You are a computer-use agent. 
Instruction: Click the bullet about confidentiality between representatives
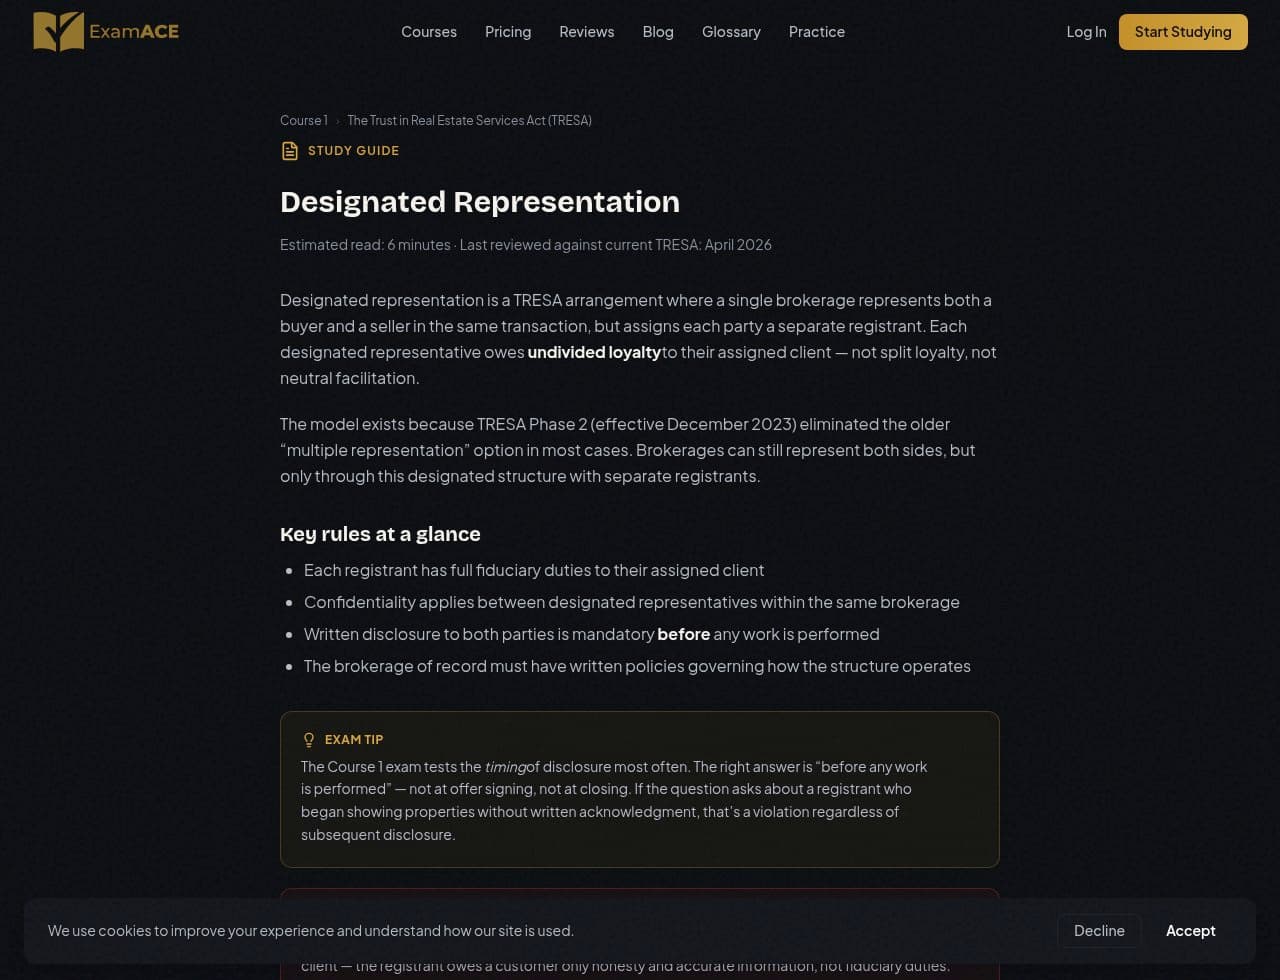[x=632, y=602]
